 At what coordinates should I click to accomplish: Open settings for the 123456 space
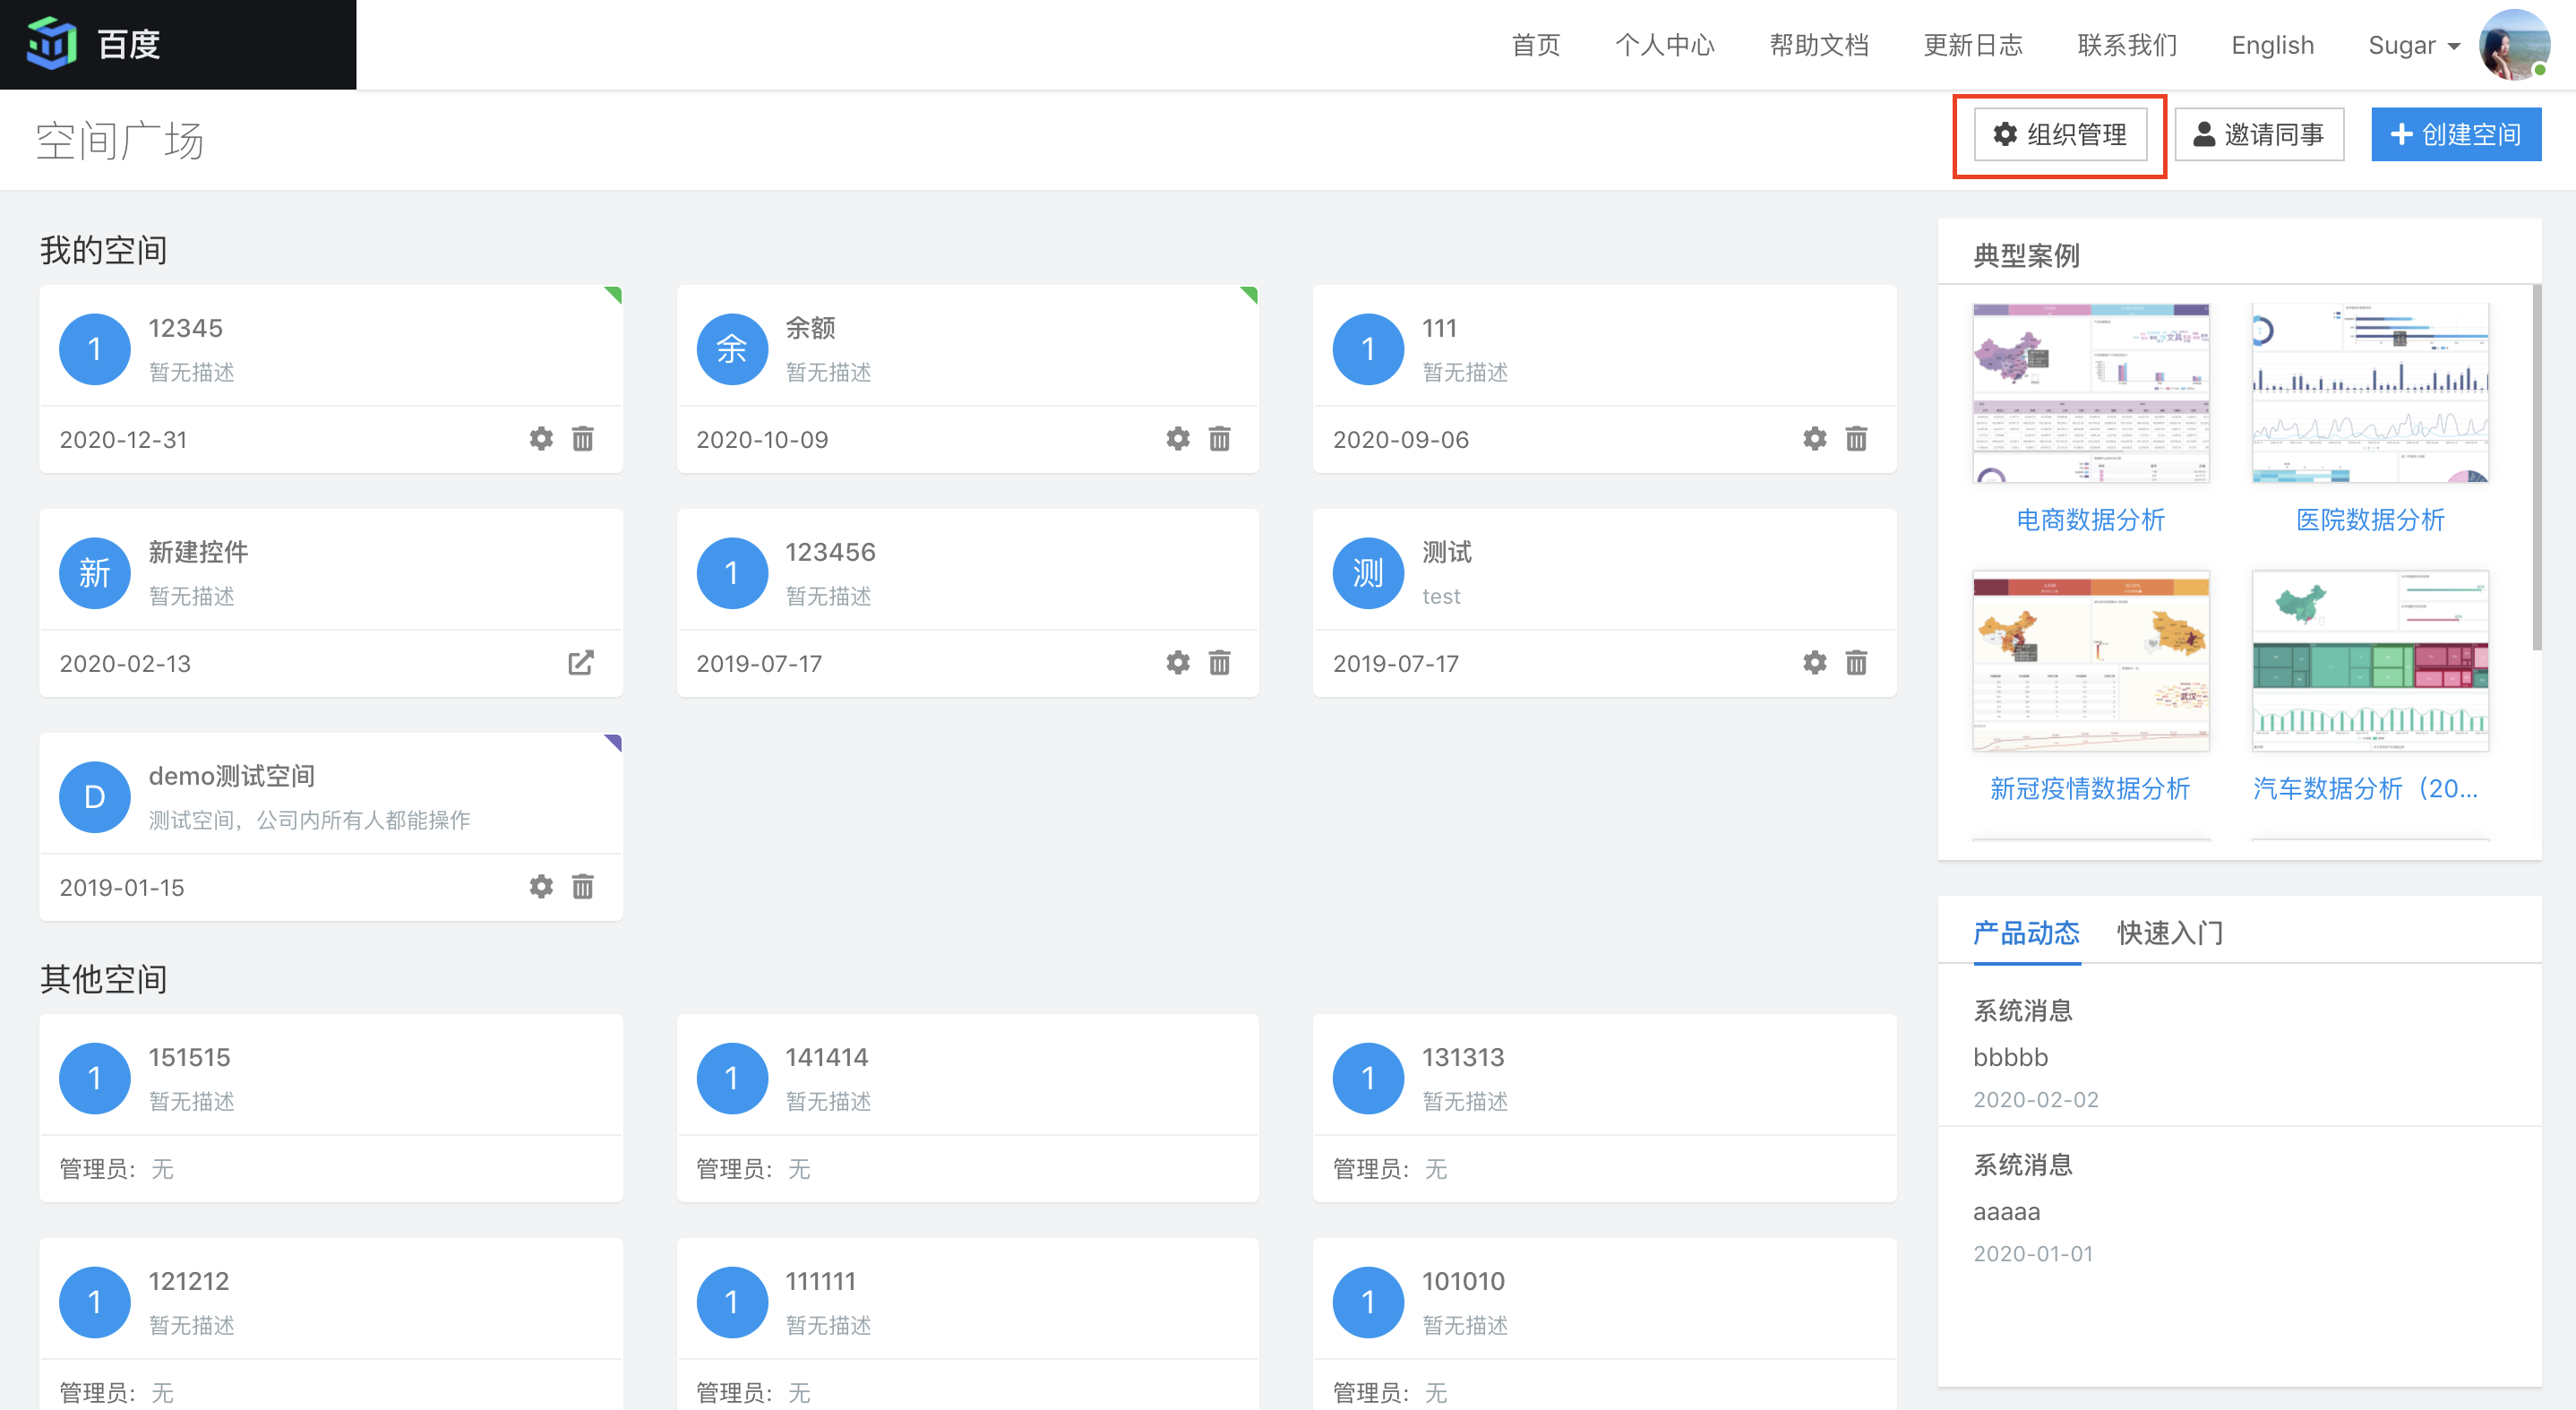pyautogui.click(x=1178, y=663)
